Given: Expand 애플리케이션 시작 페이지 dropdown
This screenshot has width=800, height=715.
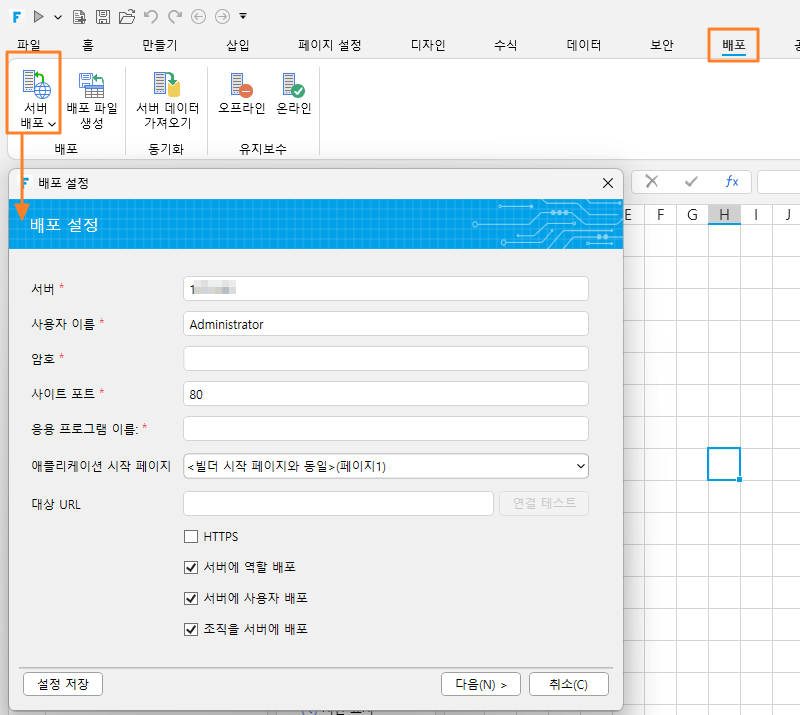Looking at the screenshot, I should click(386, 466).
